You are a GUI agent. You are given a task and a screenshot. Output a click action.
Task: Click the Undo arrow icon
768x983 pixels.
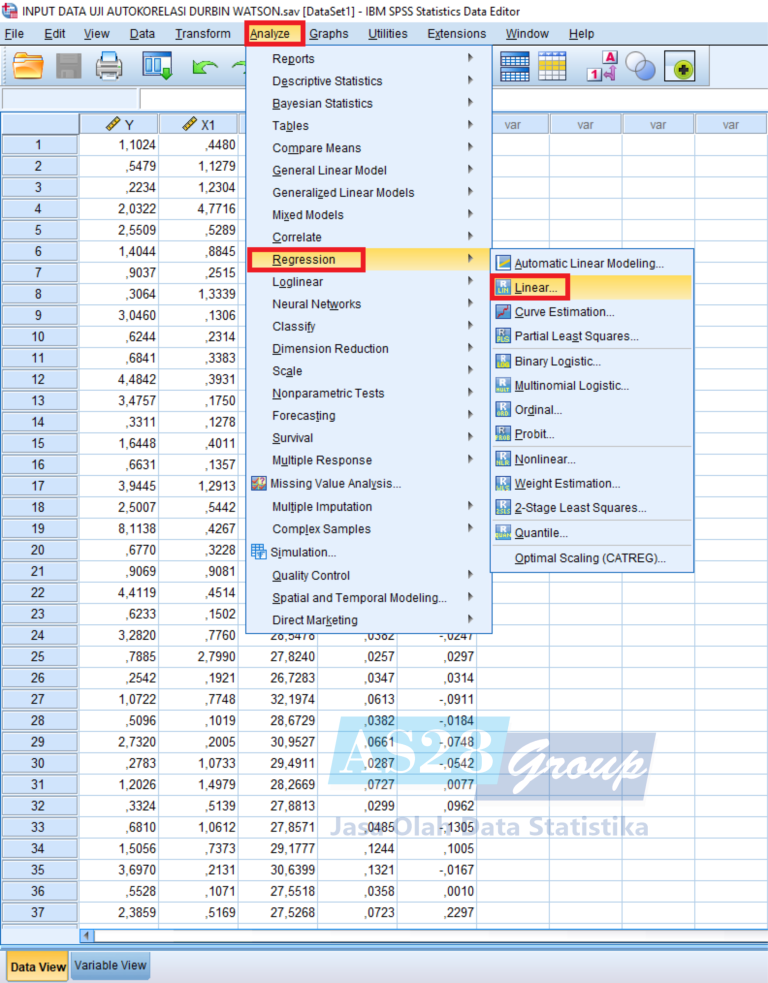(x=204, y=66)
